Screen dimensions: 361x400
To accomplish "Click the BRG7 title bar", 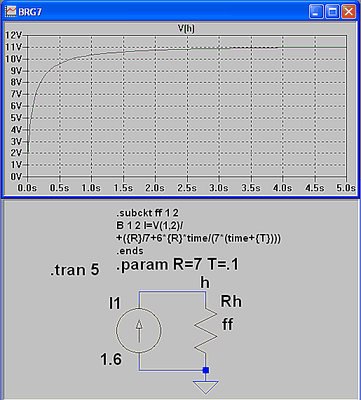I will point(160,12).
